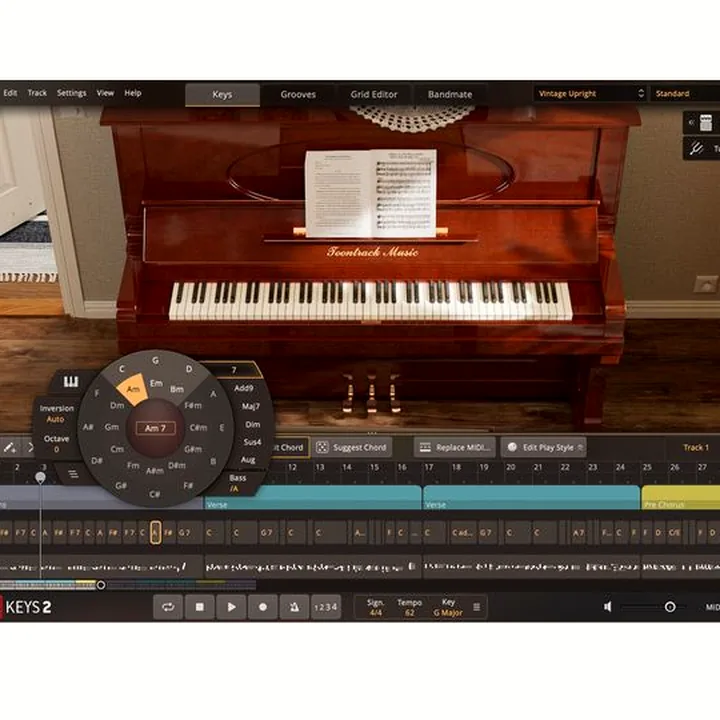Image resolution: width=720 pixels, height=720 pixels.
Task: Select the Em chord on the wheel
Action: click(x=156, y=383)
